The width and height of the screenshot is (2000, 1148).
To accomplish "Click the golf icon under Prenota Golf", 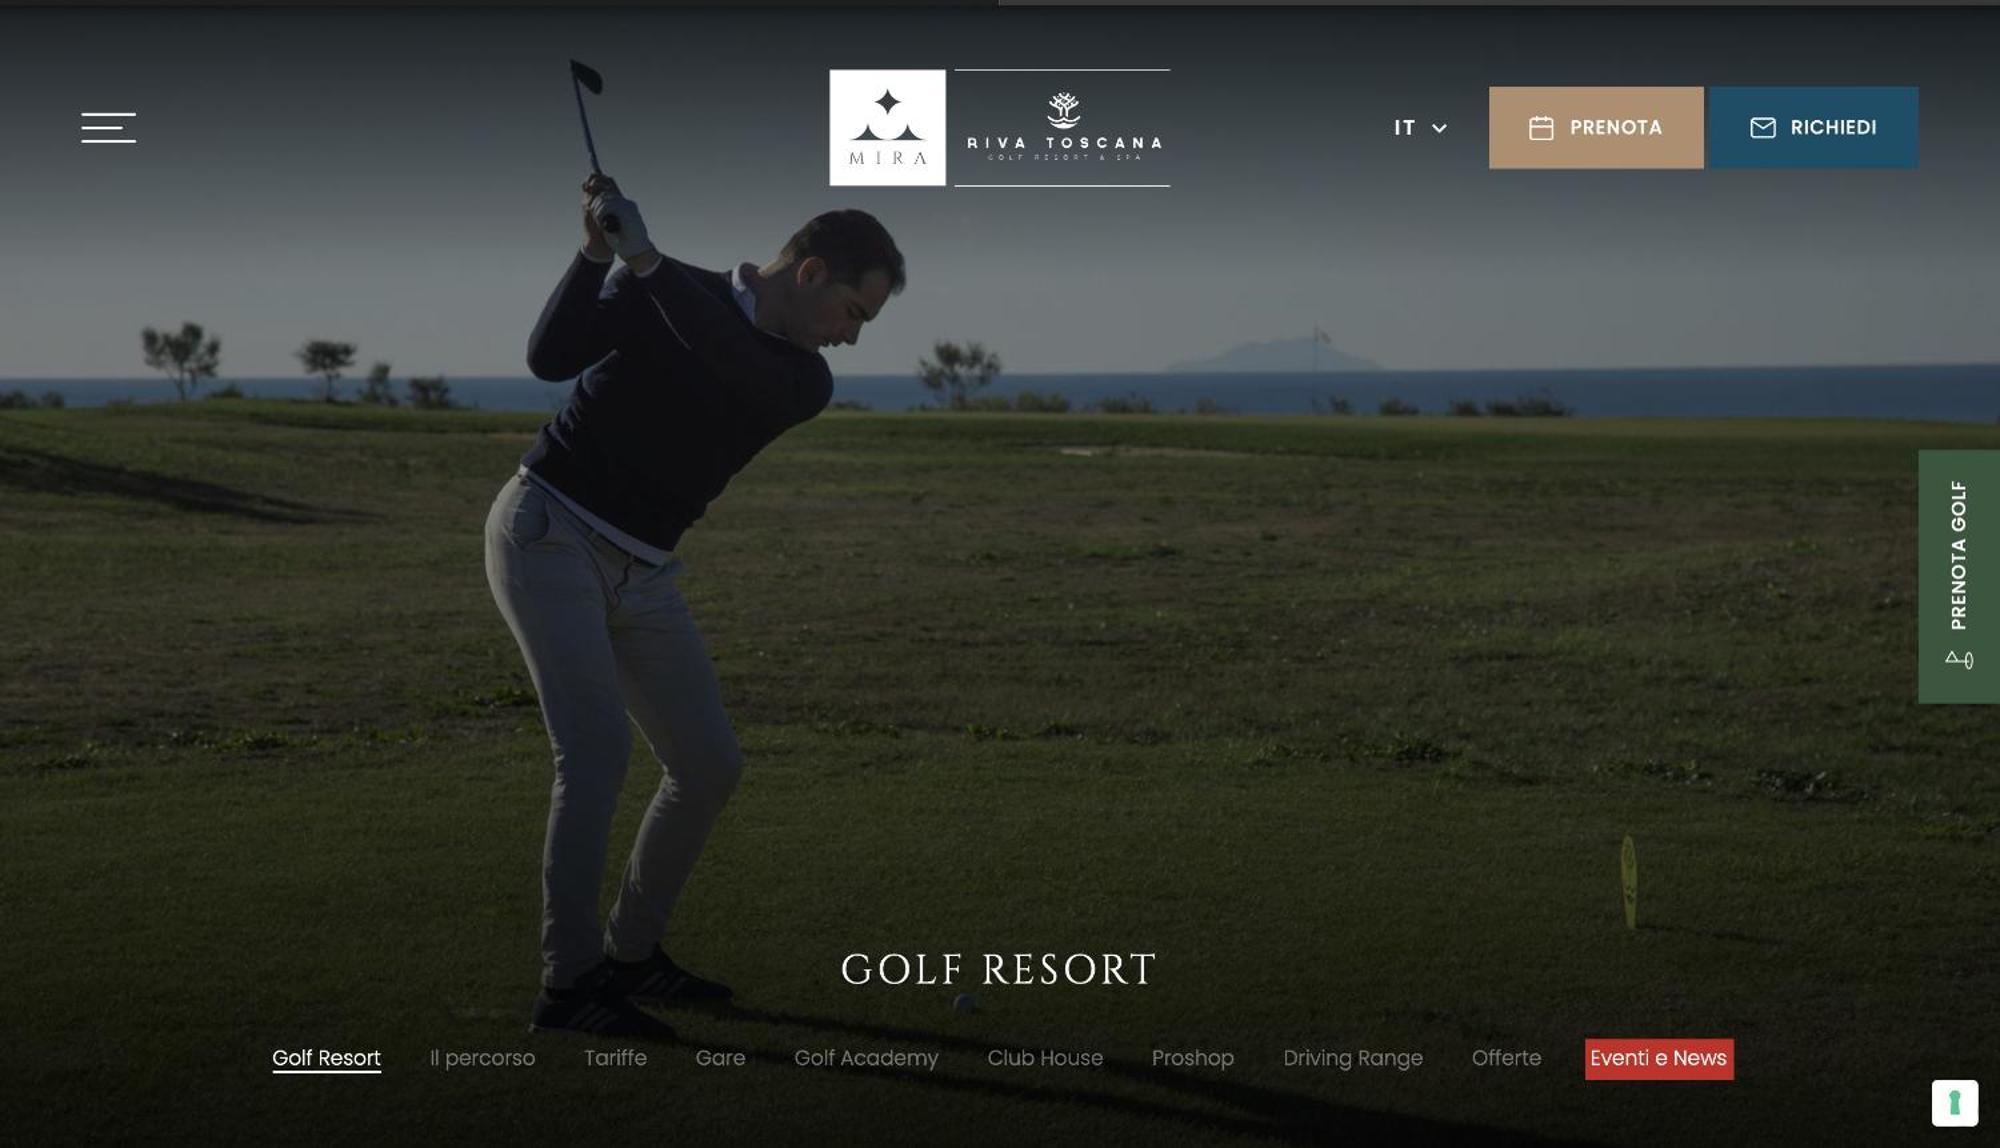I will point(1959,659).
